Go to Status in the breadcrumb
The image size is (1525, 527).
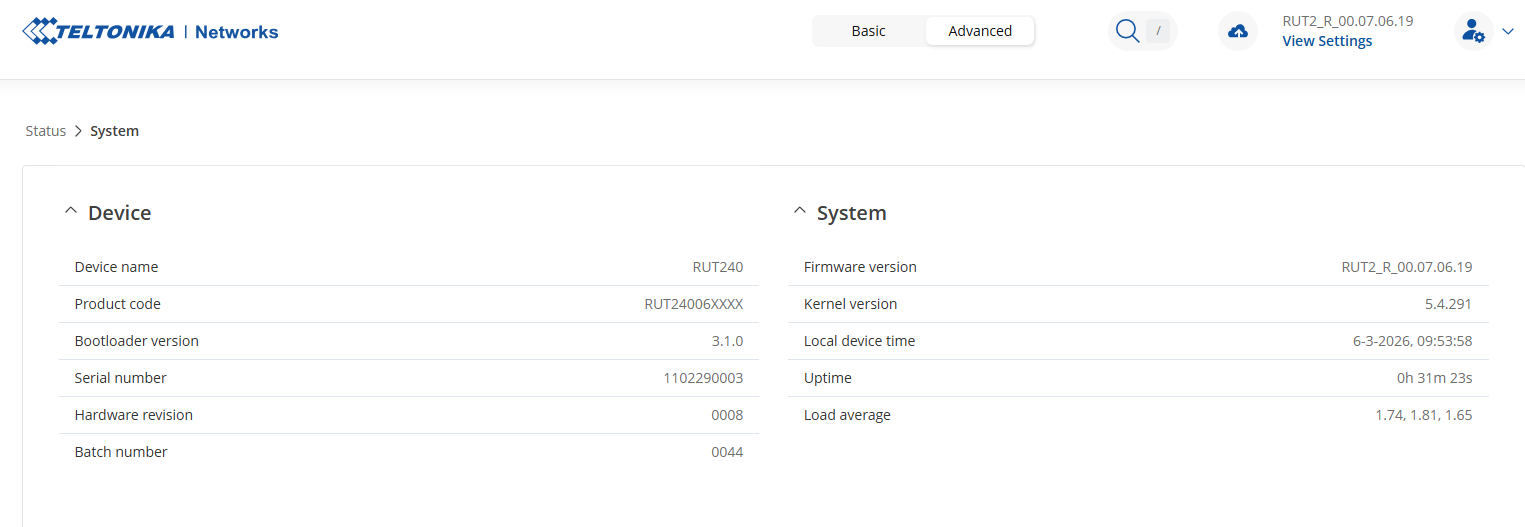(45, 131)
